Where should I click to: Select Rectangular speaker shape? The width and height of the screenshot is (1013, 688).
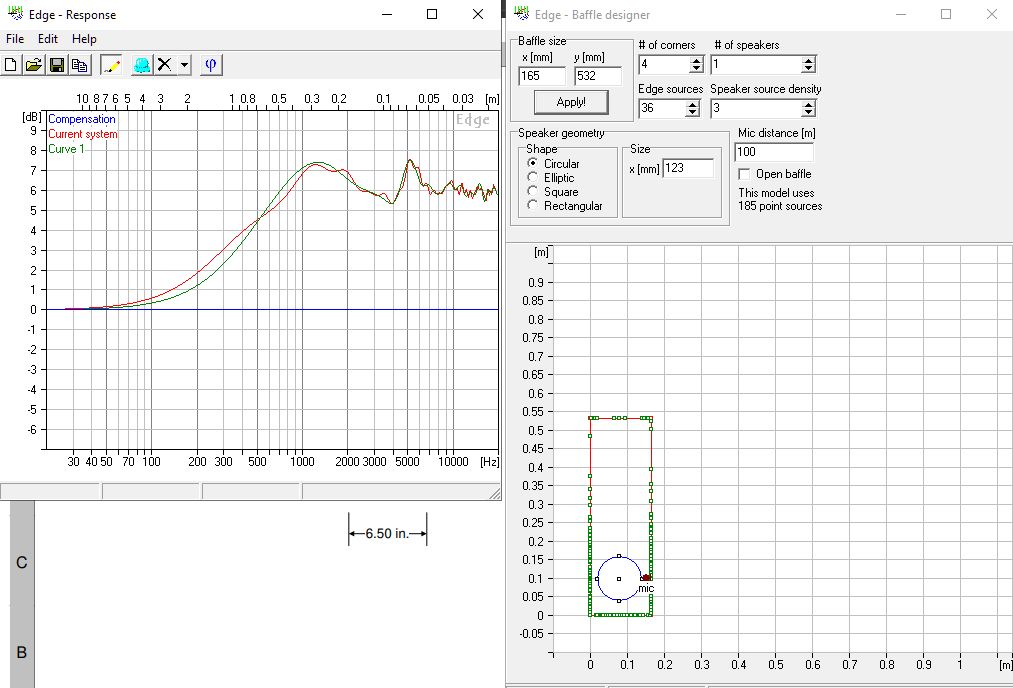532,205
